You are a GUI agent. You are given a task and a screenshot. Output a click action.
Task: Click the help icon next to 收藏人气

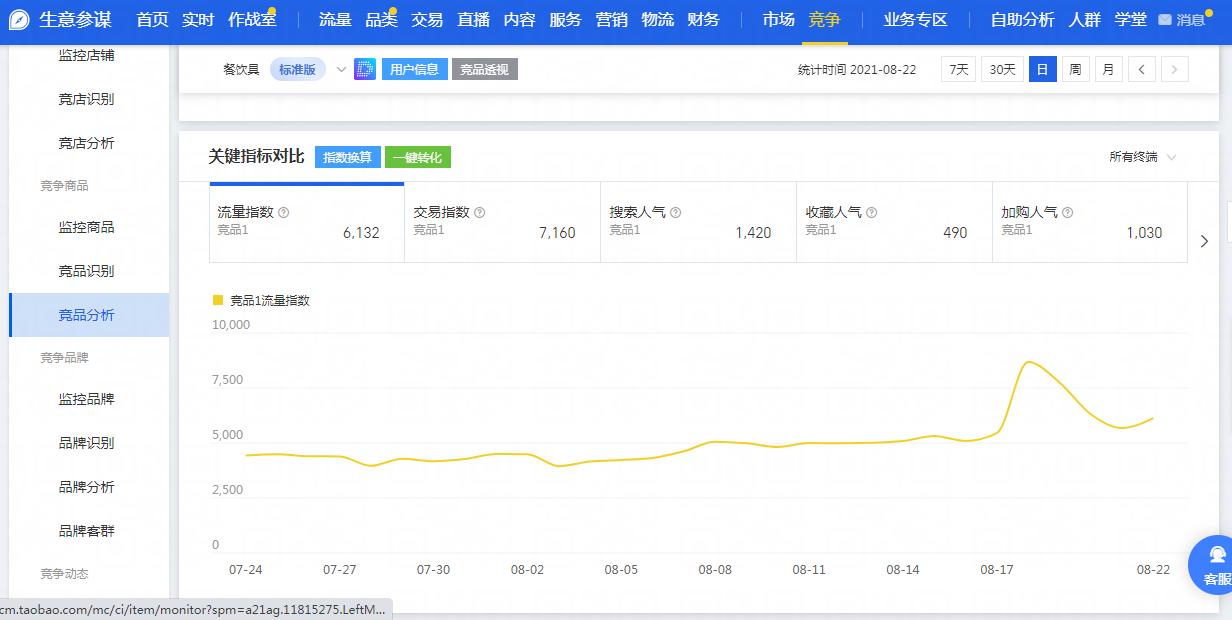[871, 211]
